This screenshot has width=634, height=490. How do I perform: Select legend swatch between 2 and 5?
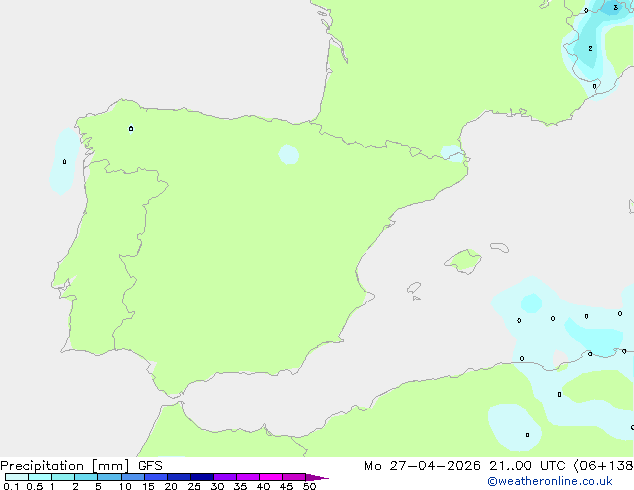86,477
